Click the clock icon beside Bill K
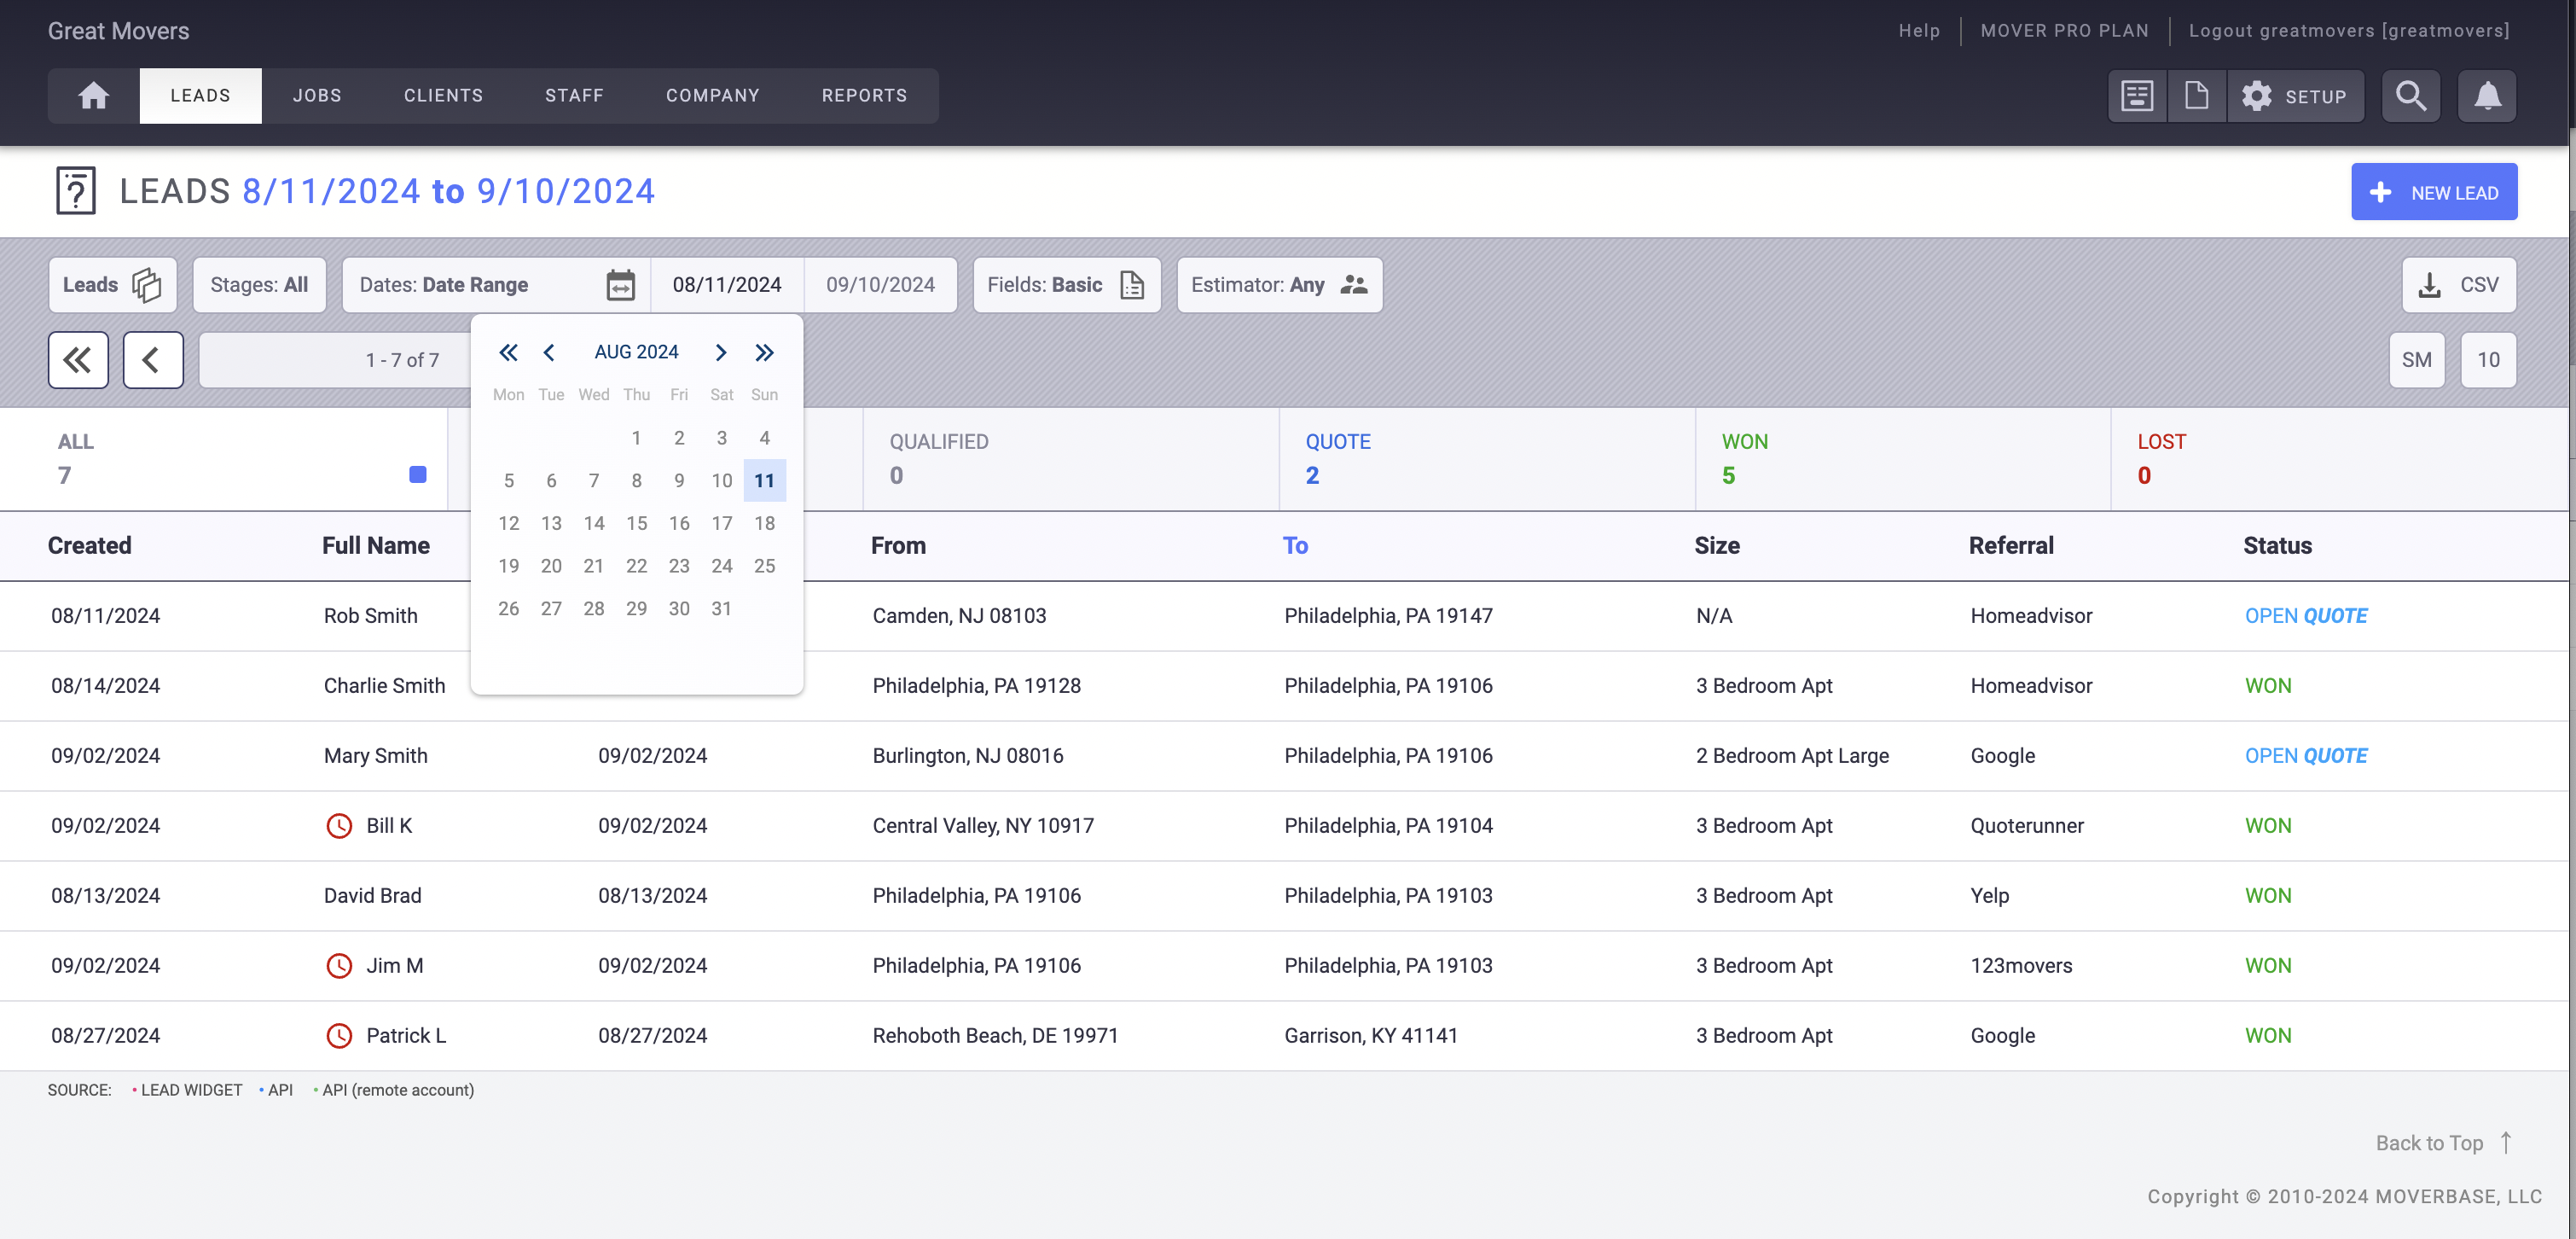Screen dimensions: 2576x1239 point(339,826)
